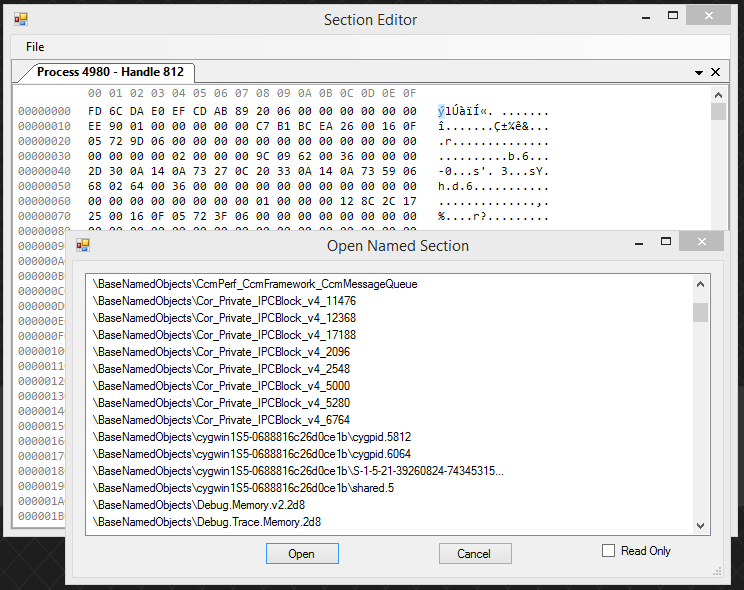Click the section list scrollbar thumb
The image size is (744, 590).
pyautogui.click(x=701, y=312)
